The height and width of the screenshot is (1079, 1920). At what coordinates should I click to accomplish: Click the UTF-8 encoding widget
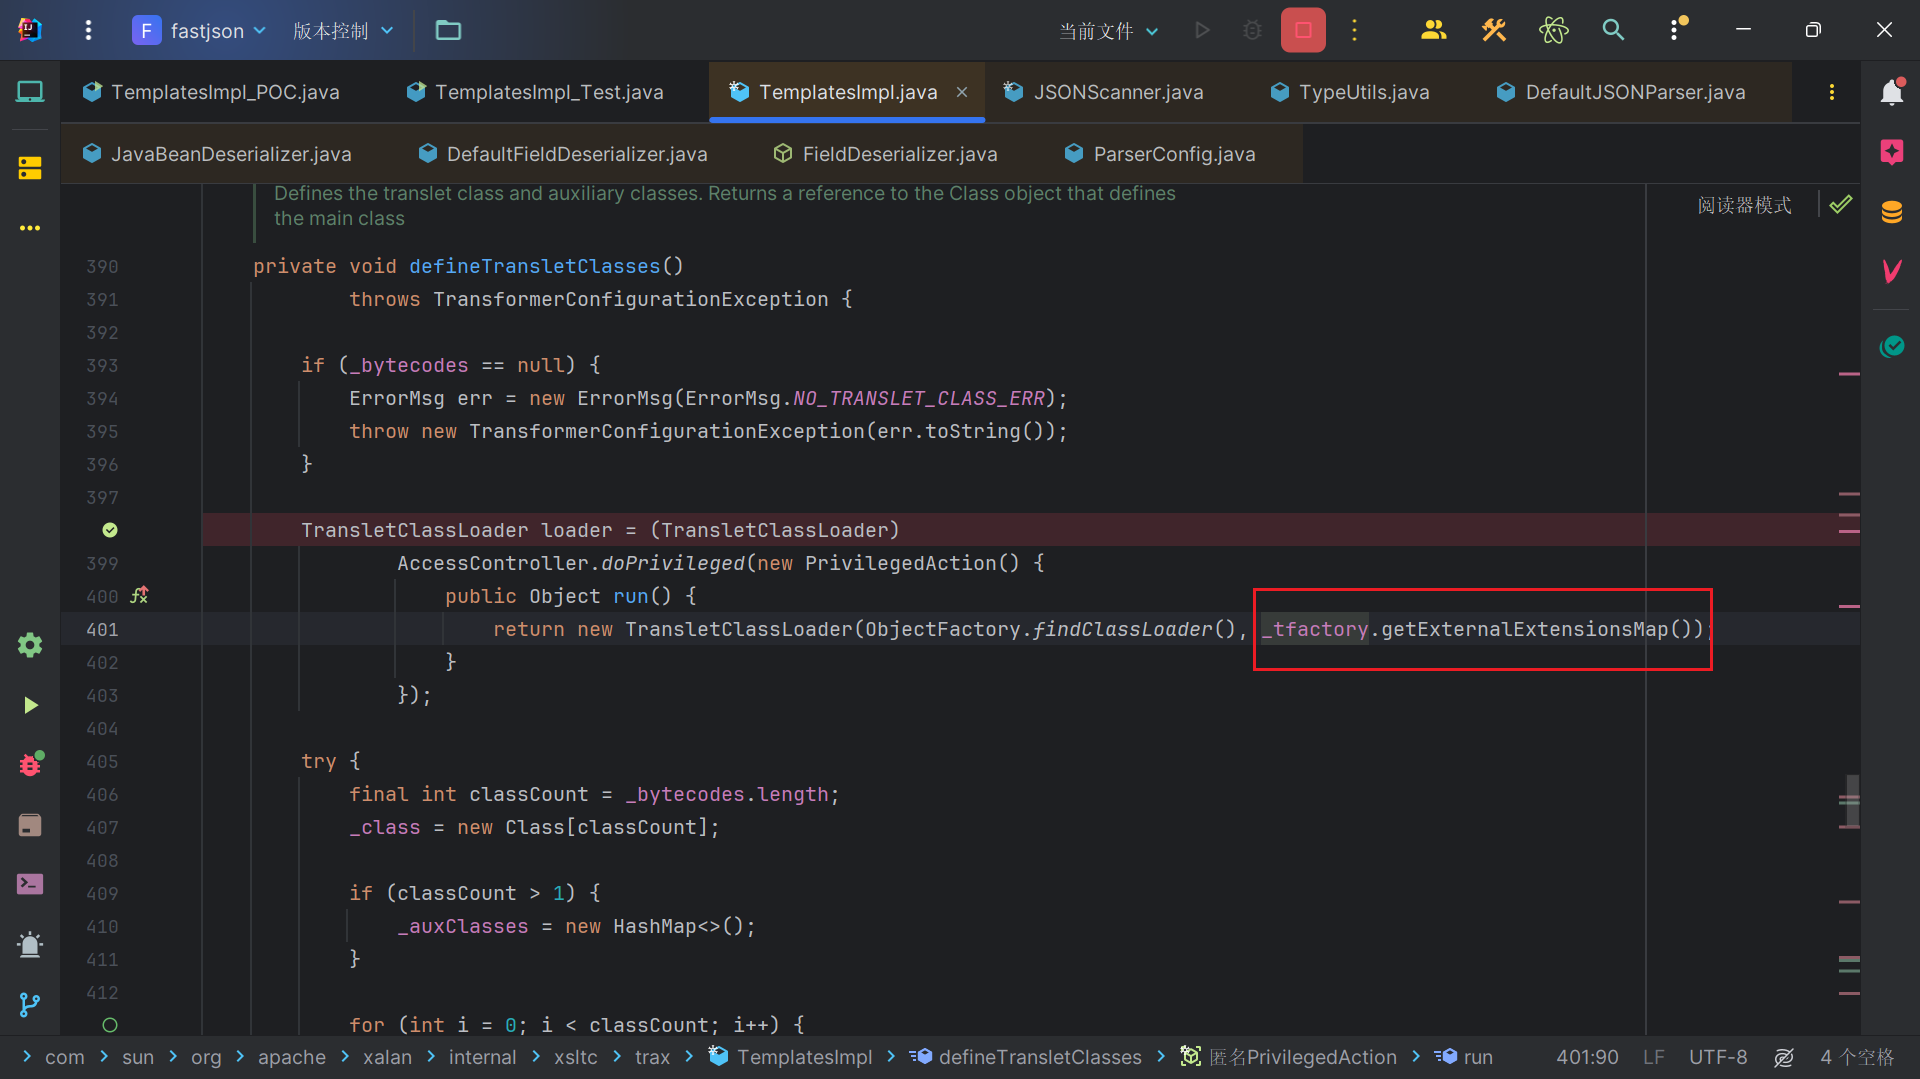point(1718,1057)
